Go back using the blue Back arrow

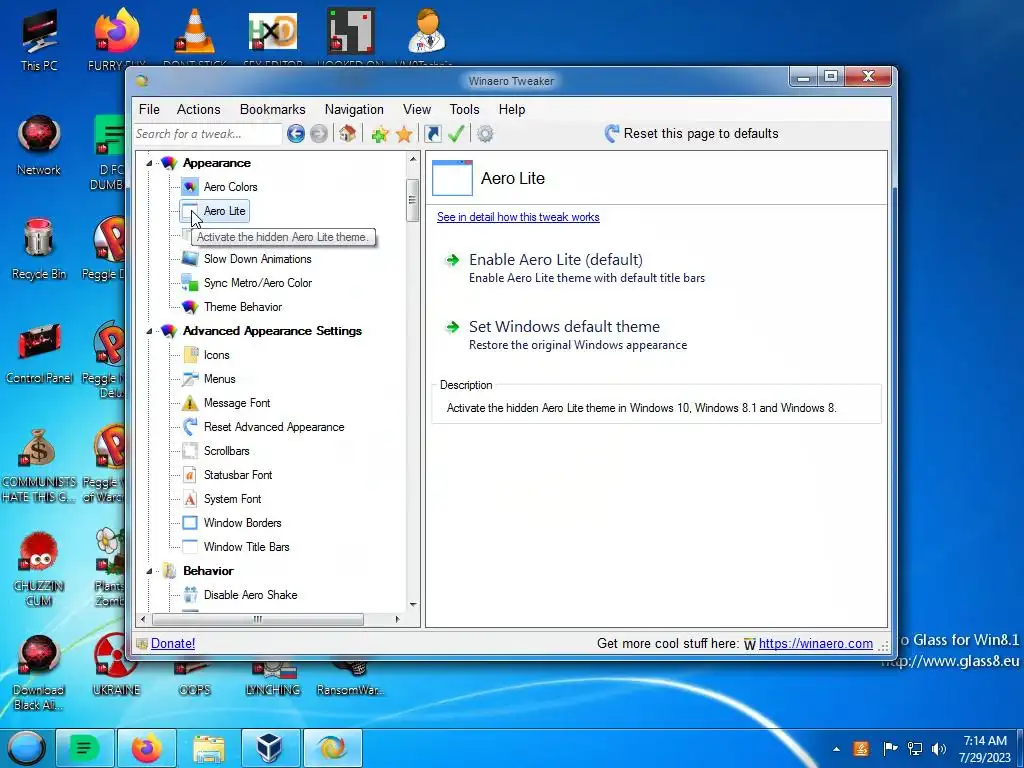[295, 134]
